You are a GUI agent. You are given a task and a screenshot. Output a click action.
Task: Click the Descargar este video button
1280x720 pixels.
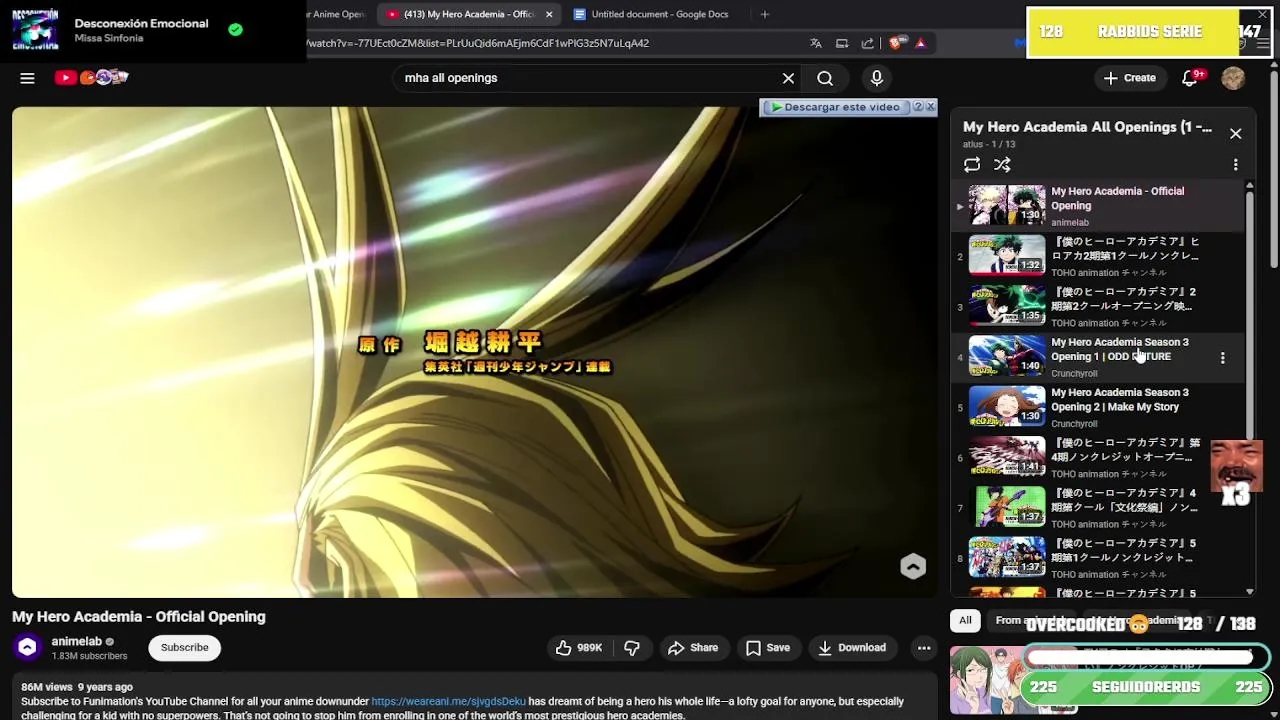pyautogui.click(x=836, y=107)
